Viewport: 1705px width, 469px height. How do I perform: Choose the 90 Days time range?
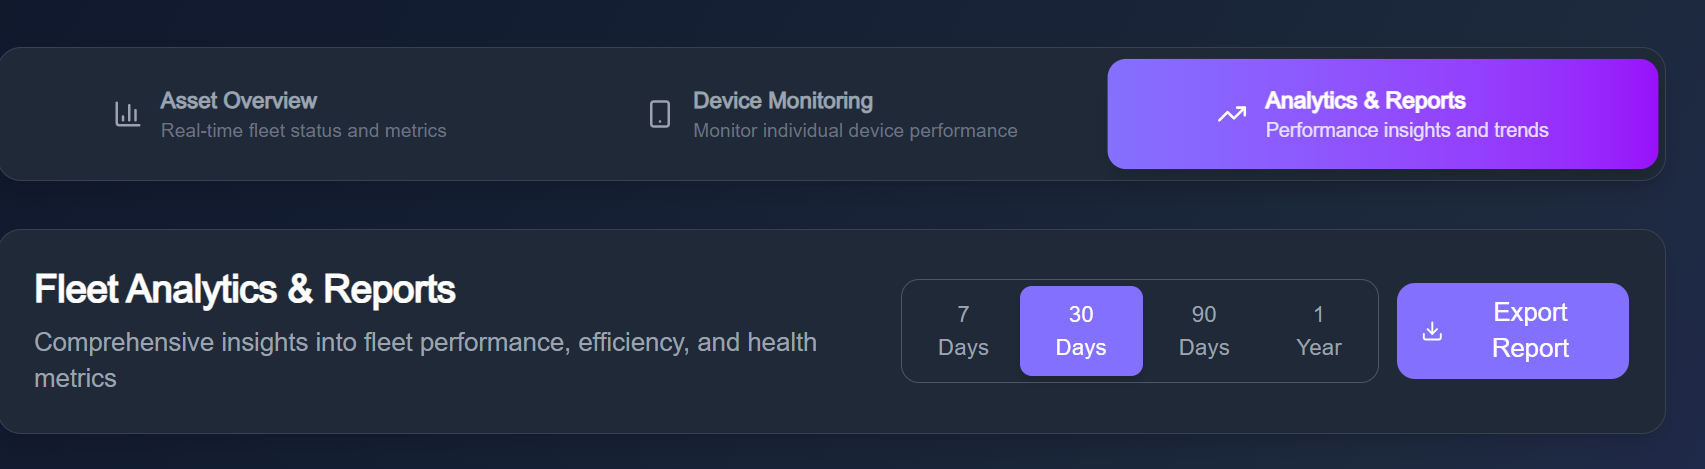point(1204,331)
